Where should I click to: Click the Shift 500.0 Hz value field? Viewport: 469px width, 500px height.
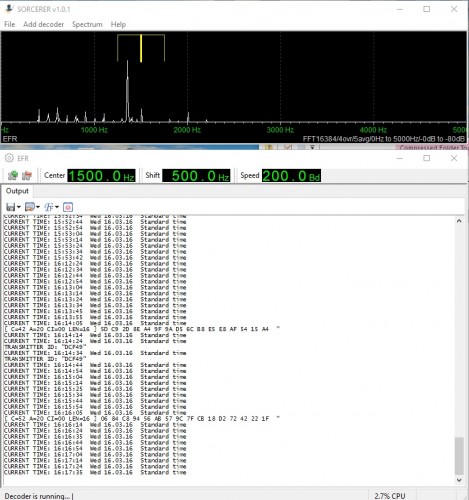click(196, 176)
